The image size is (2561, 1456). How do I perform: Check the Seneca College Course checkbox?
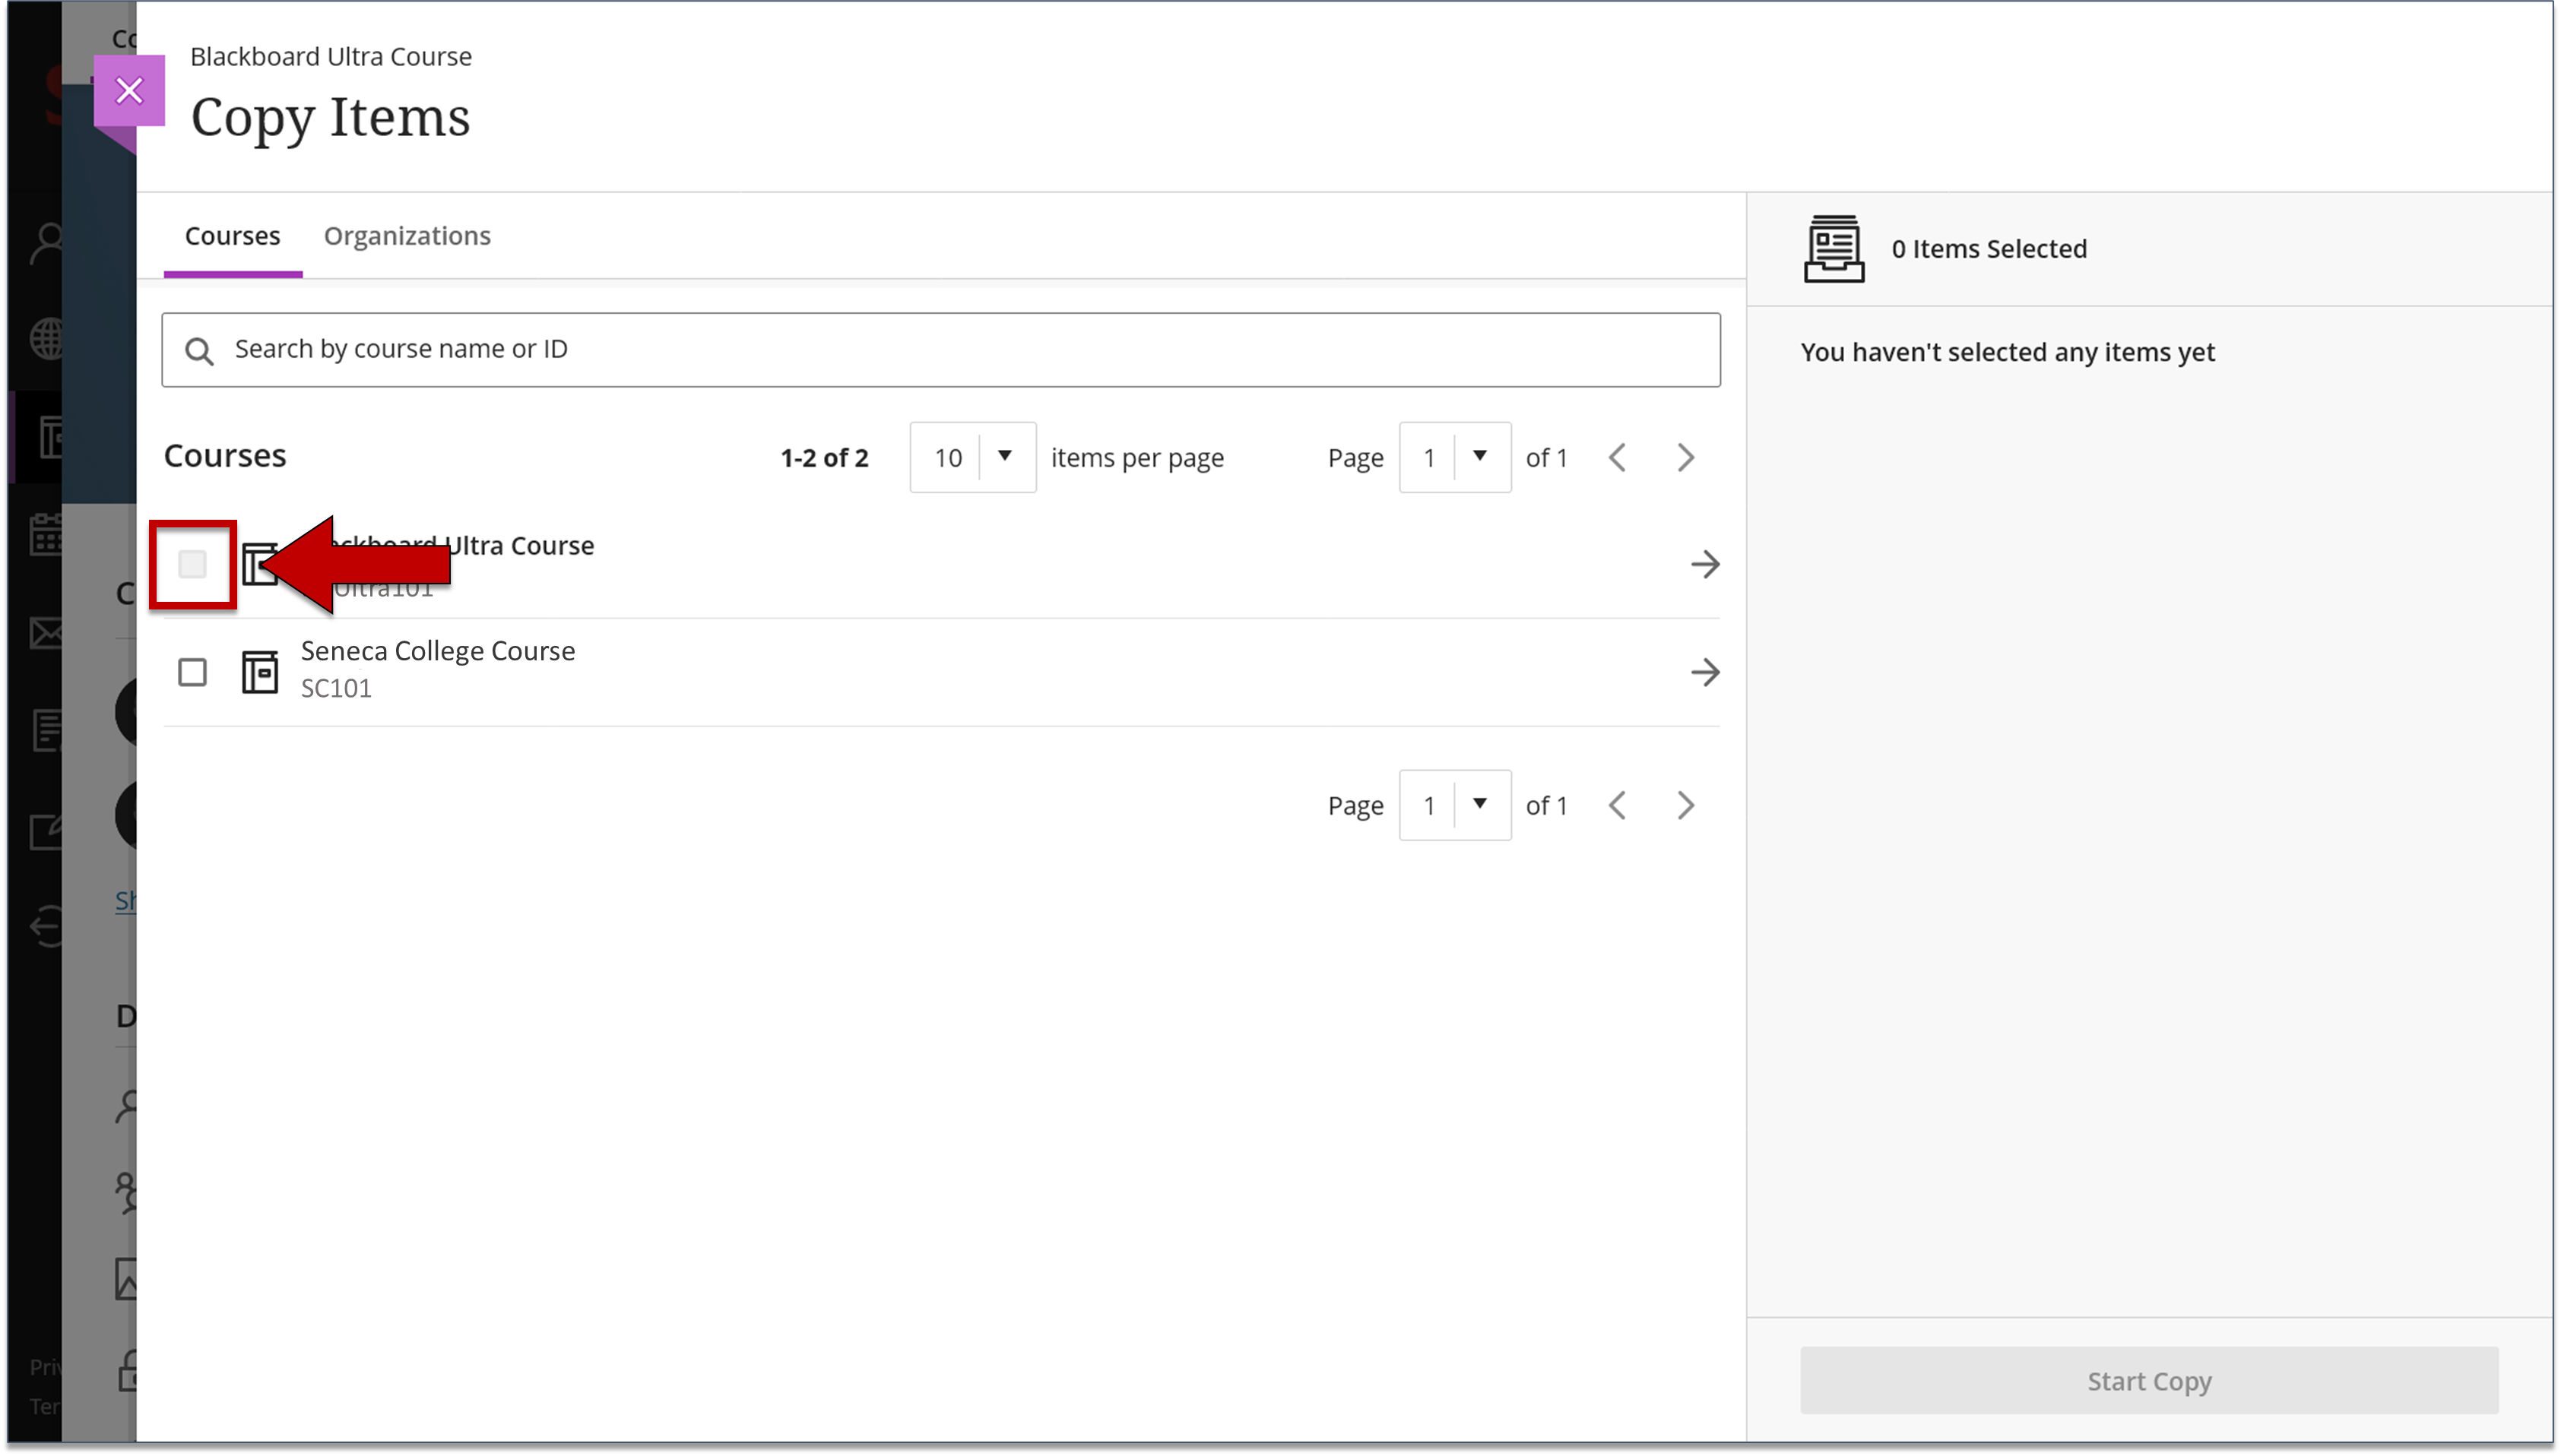tap(192, 672)
